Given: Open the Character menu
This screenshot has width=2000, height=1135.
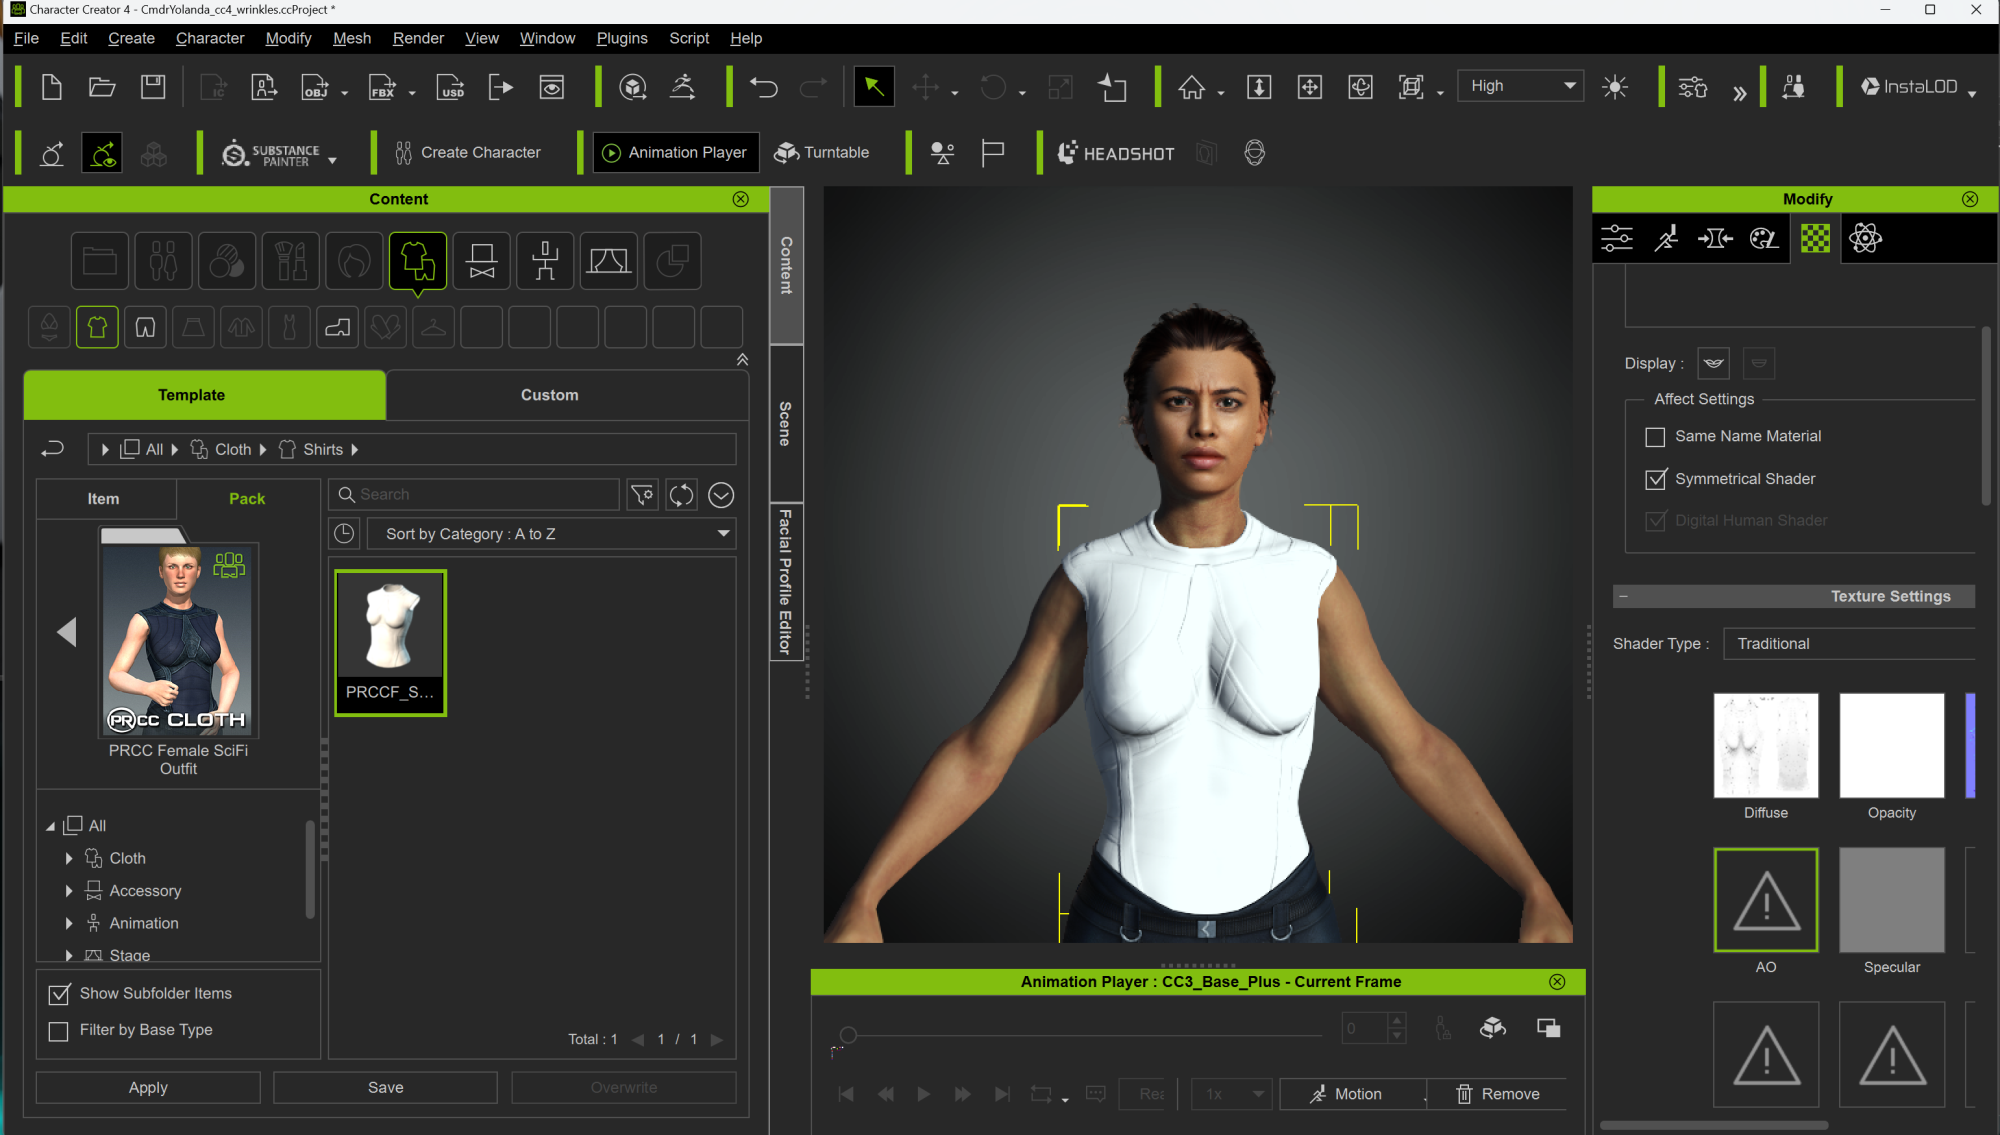Looking at the screenshot, I should tap(210, 38).
